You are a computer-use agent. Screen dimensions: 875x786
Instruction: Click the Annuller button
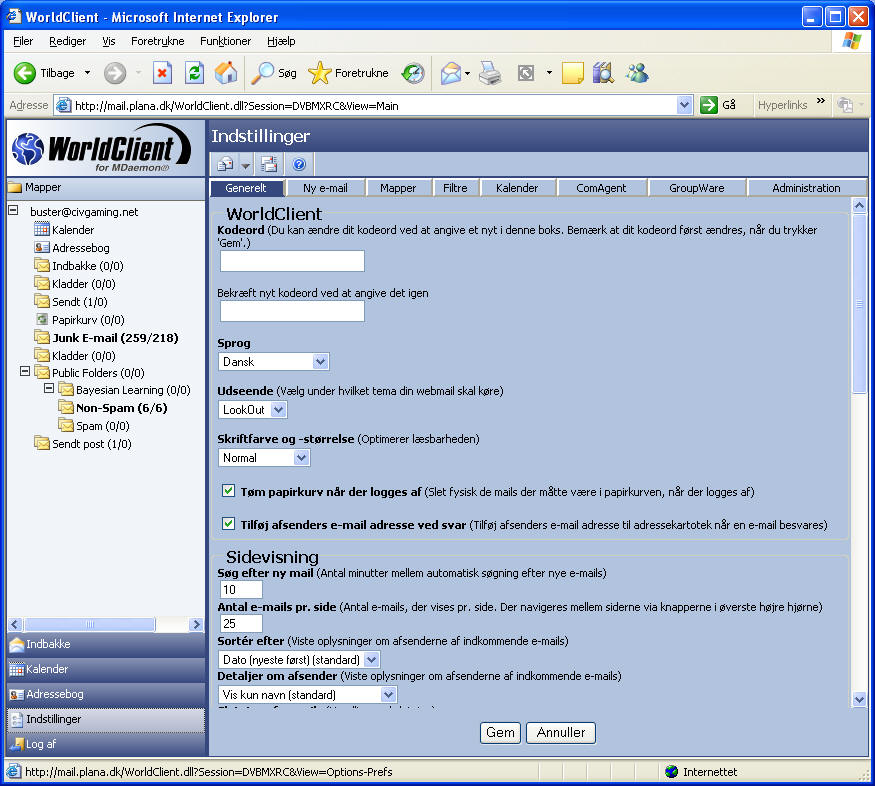[x=561, y=733]
